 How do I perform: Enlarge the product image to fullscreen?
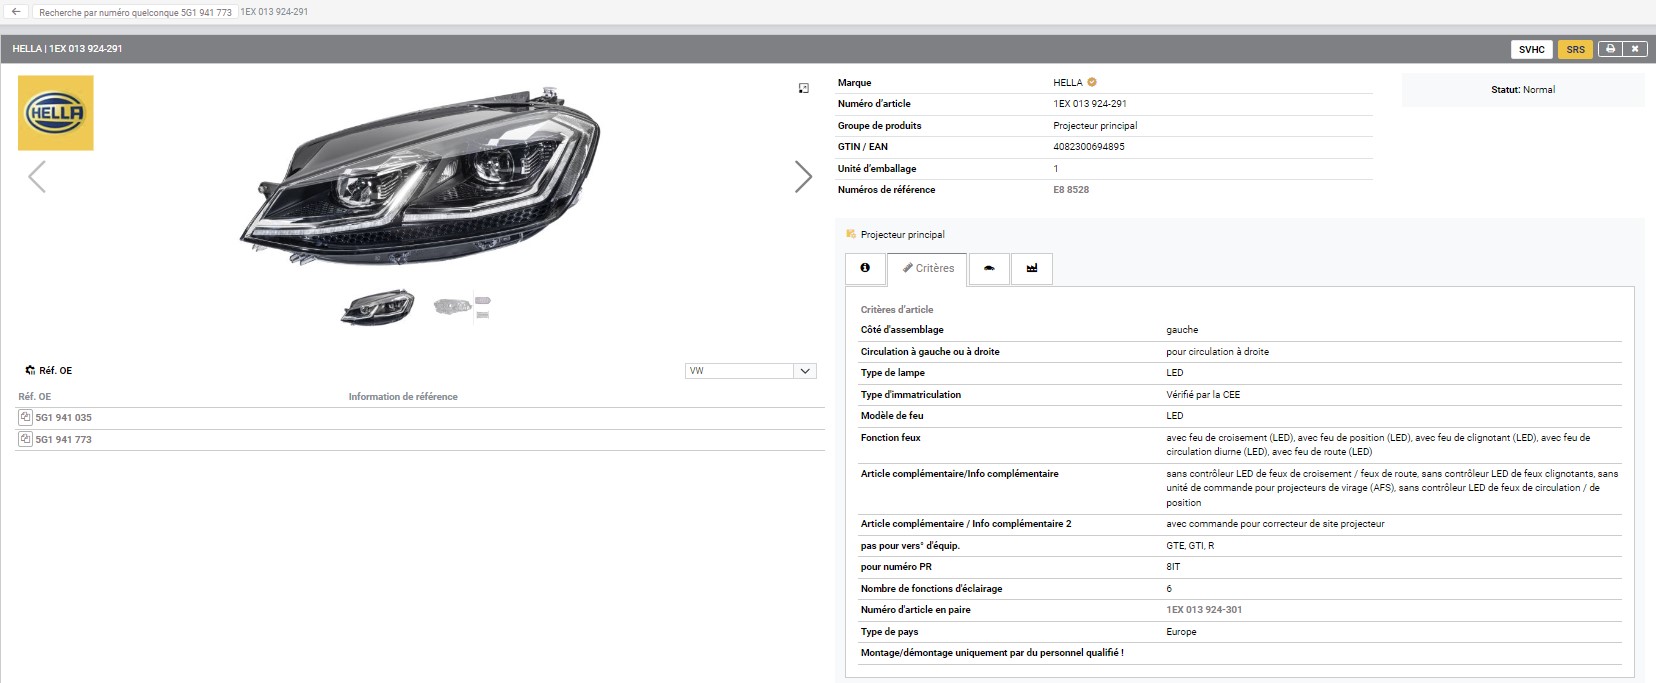pyautogui.click(x=804, y=88)
